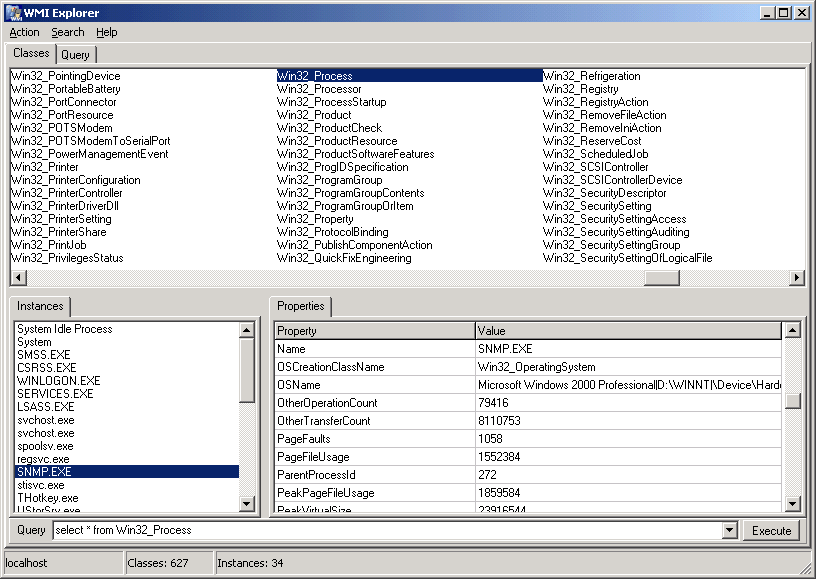Open the query history dropdown
This screenshot has width=816, height=579.
tap(729, 531)
